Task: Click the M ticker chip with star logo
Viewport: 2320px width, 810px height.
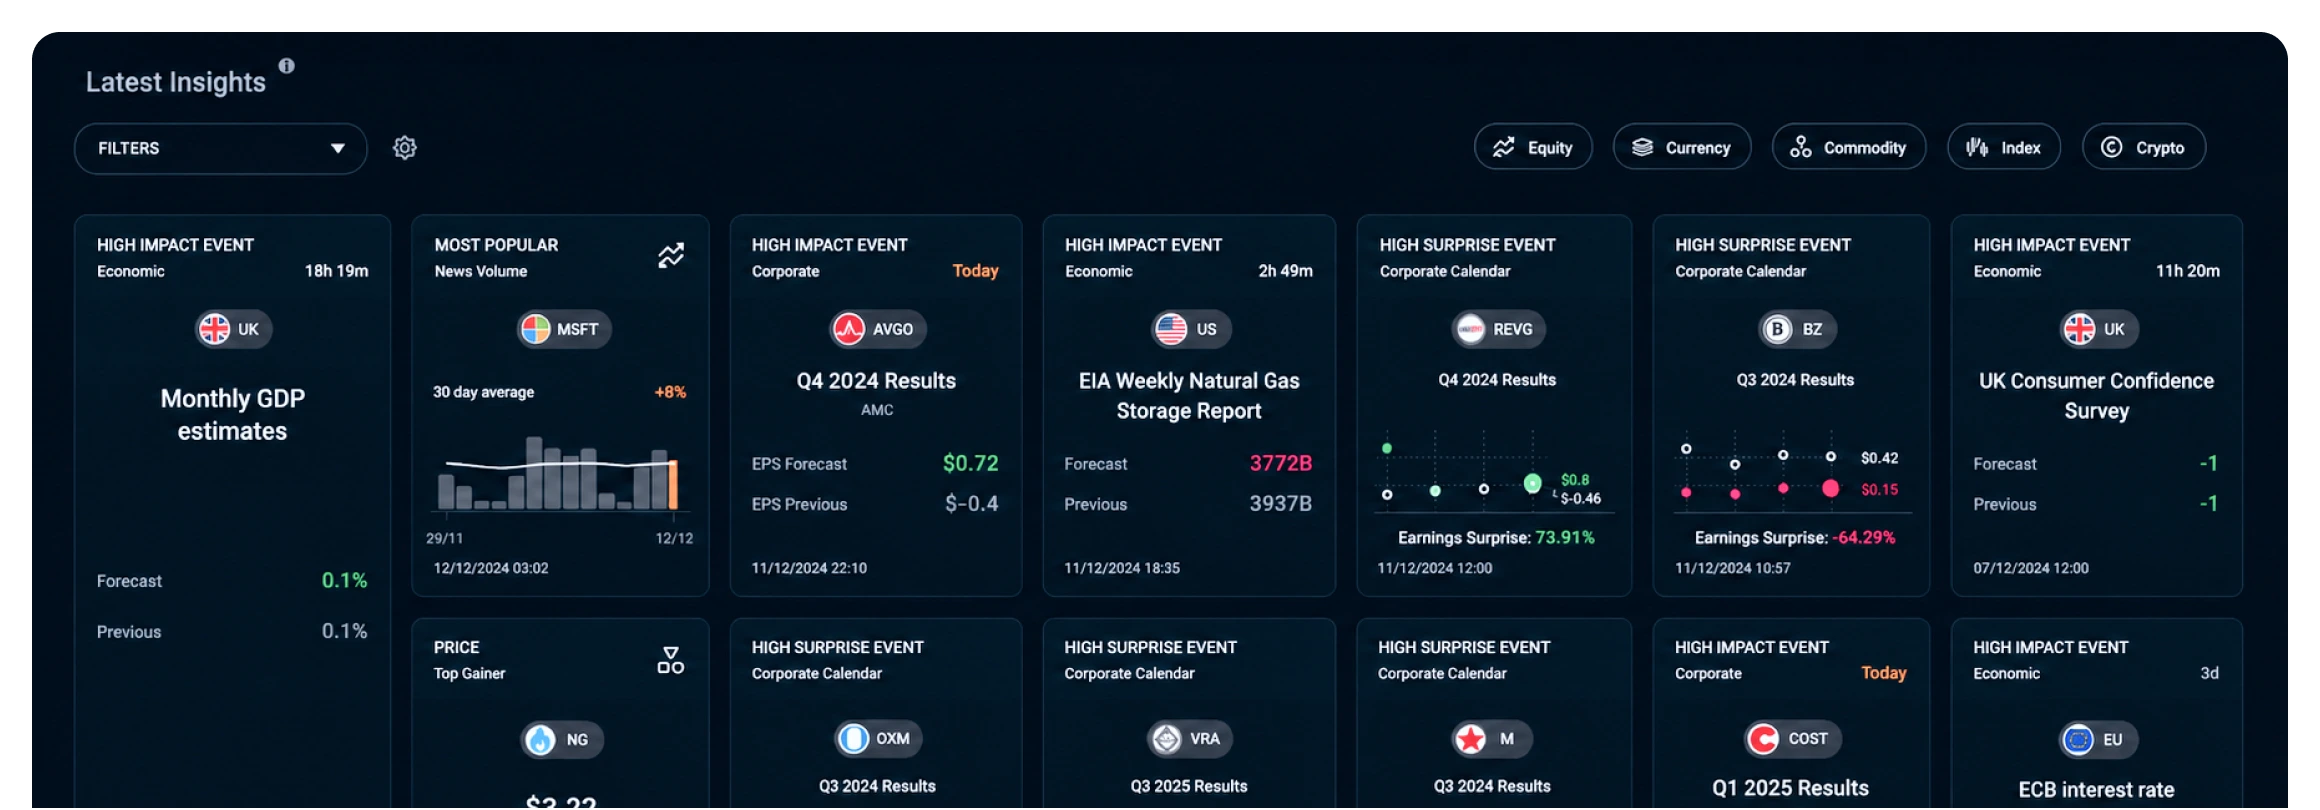Action: point(1491,739)
